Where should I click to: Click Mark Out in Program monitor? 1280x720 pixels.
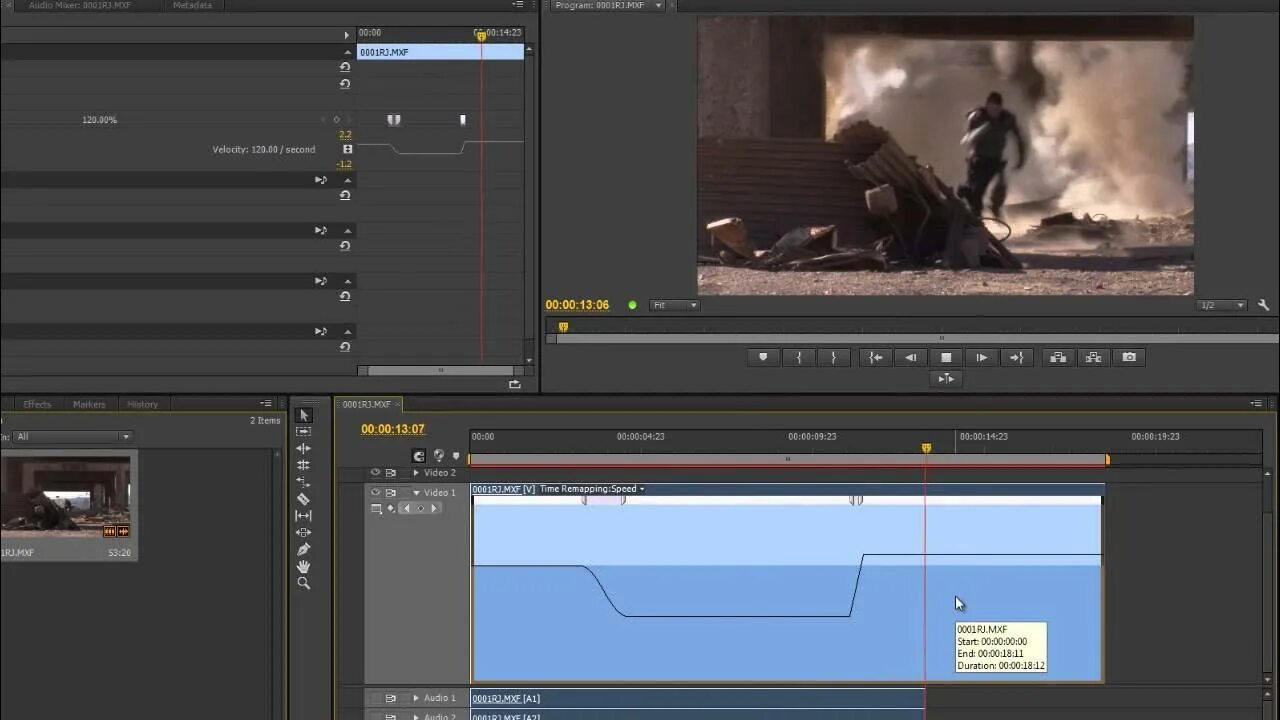(833, 357)
